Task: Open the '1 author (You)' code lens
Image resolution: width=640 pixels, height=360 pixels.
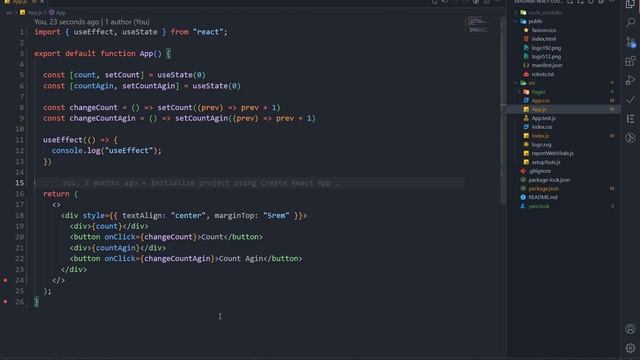Action: click(x=127, y=22)
